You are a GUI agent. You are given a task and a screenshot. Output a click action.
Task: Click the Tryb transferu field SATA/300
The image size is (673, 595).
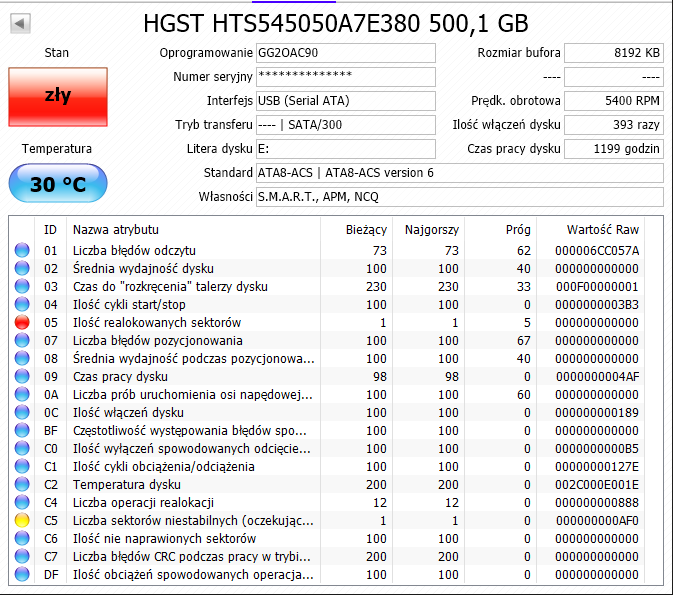[346, 125]
